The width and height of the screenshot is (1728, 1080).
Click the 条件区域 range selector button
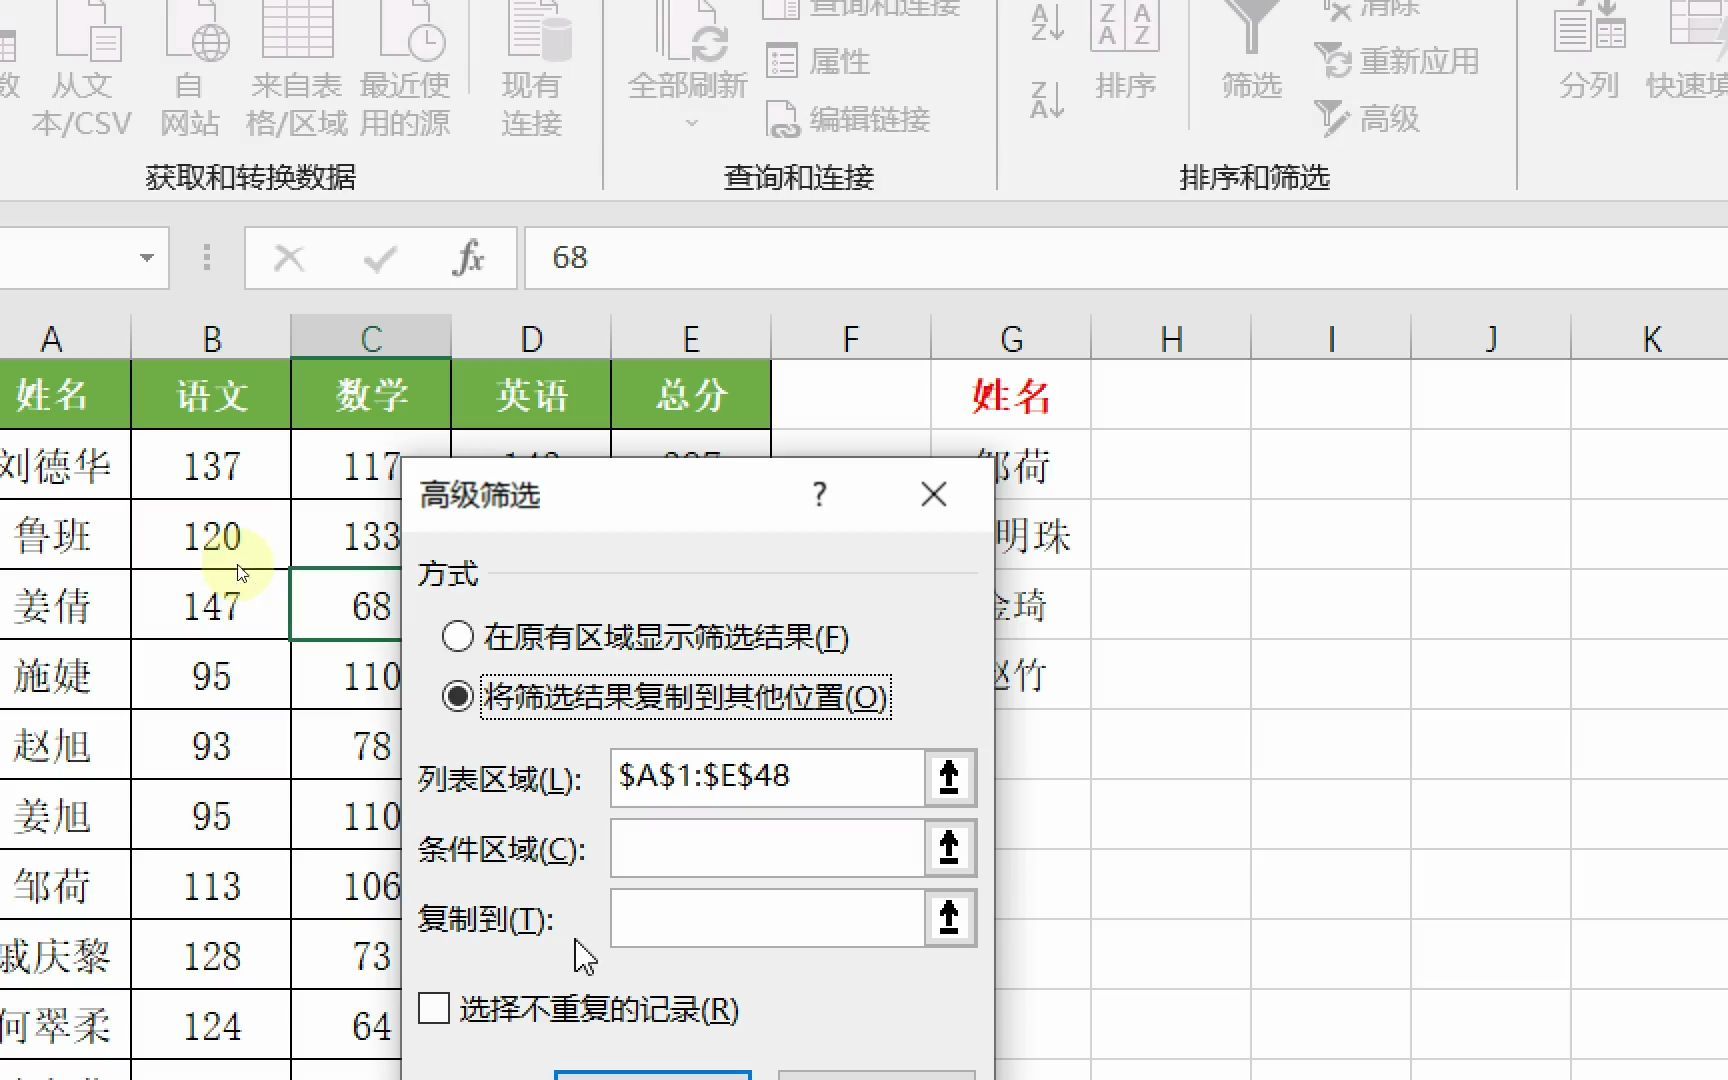948,848
